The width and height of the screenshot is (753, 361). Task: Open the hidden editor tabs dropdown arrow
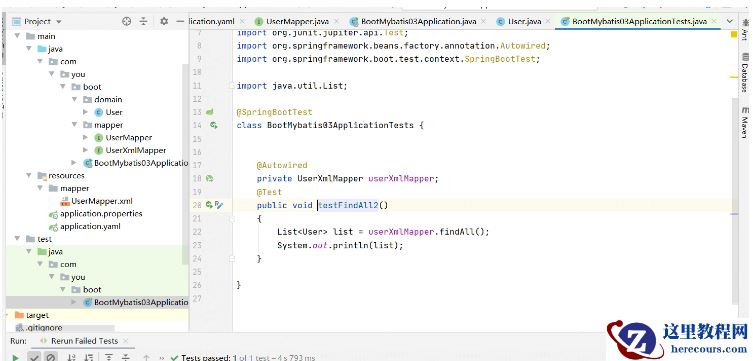tap(729, 21)
